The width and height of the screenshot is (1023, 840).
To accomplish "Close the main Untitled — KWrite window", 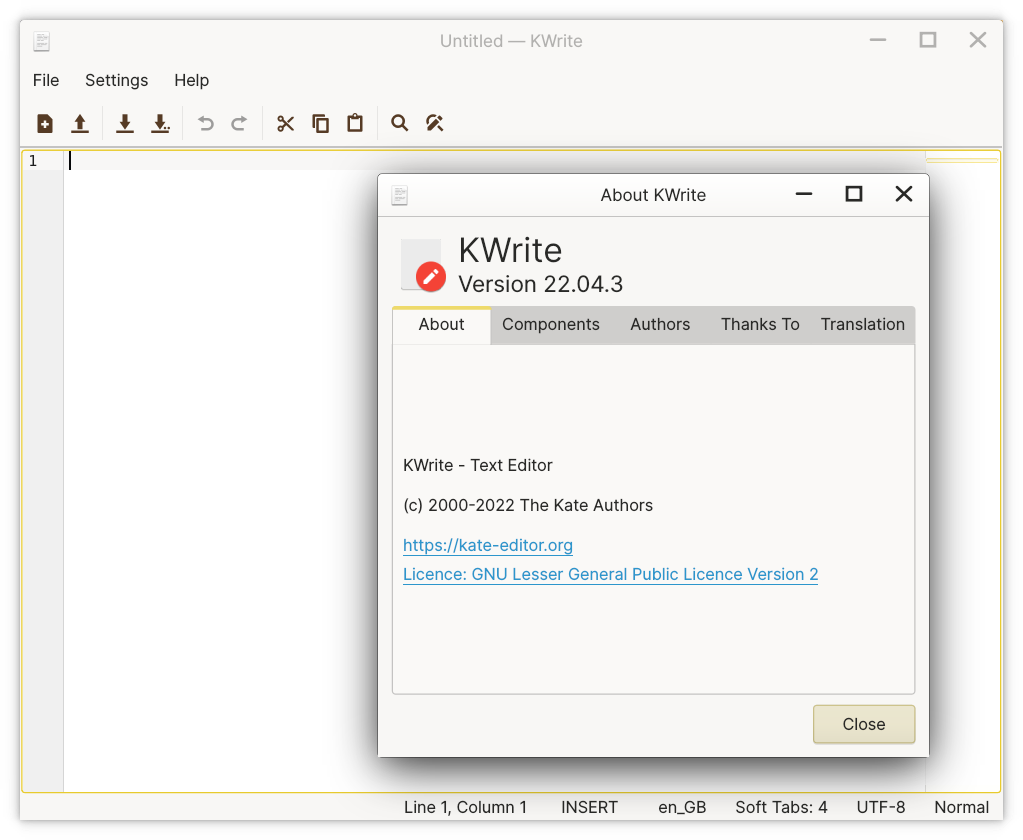I will (977, 40).
